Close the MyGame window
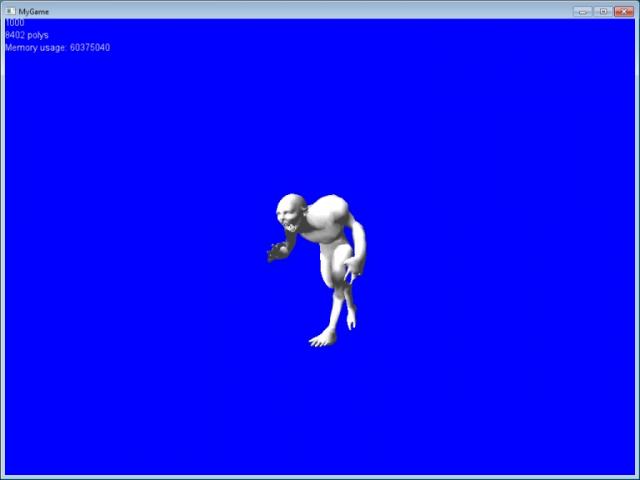Viewport: 640px width, 480px height. coord(624,11)
